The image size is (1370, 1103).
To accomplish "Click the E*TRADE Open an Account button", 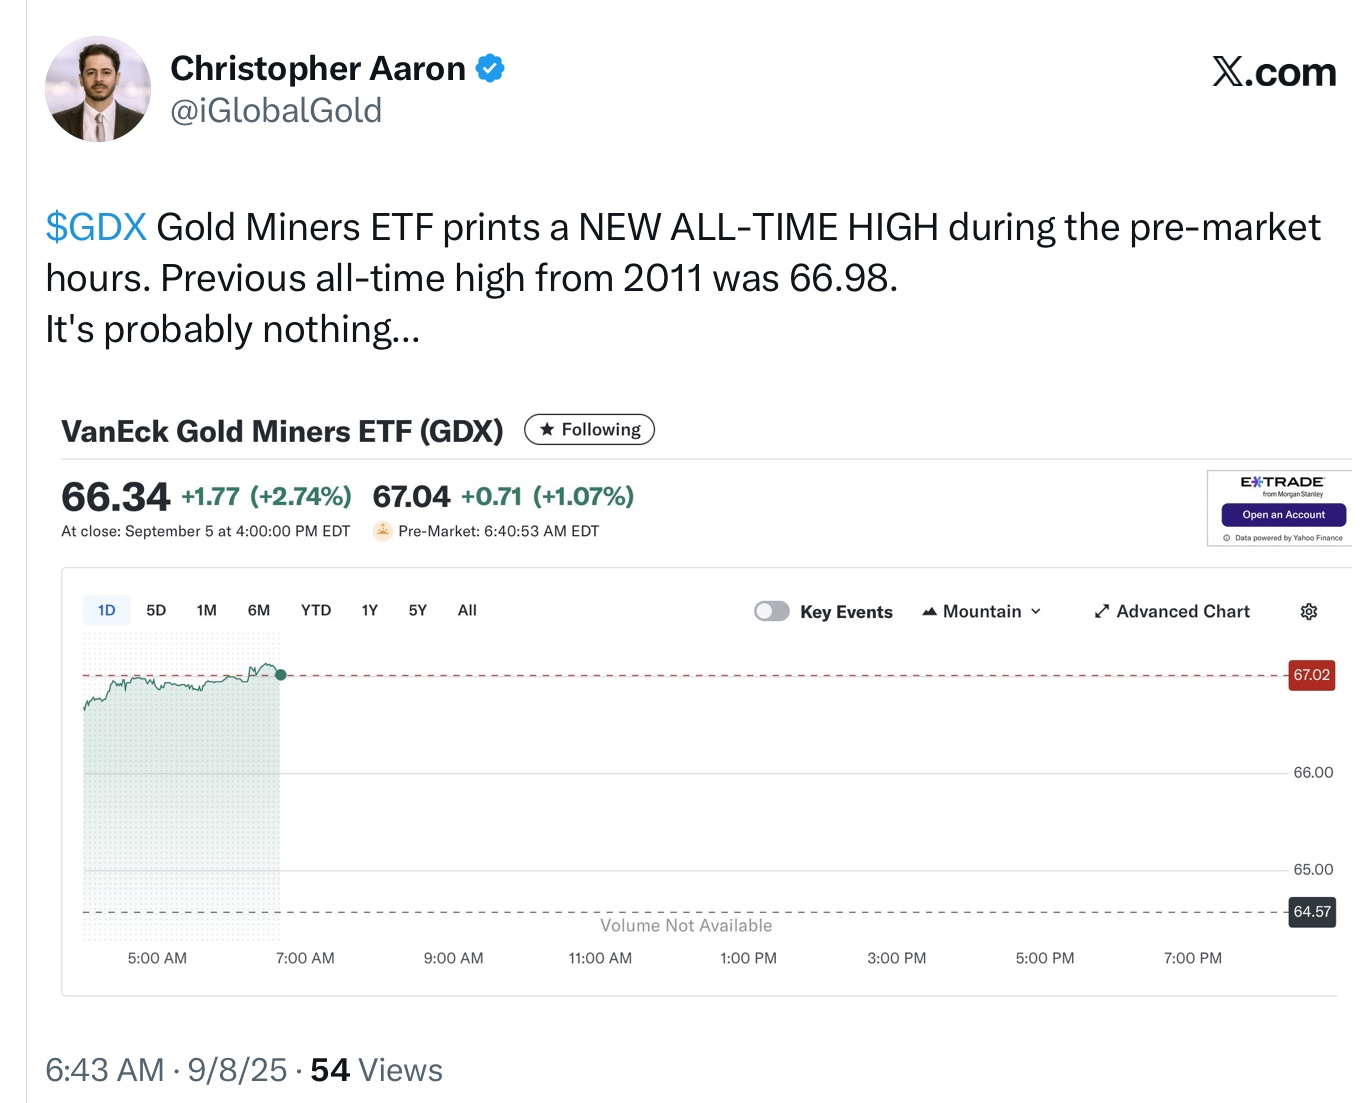I will (1284, 515).
